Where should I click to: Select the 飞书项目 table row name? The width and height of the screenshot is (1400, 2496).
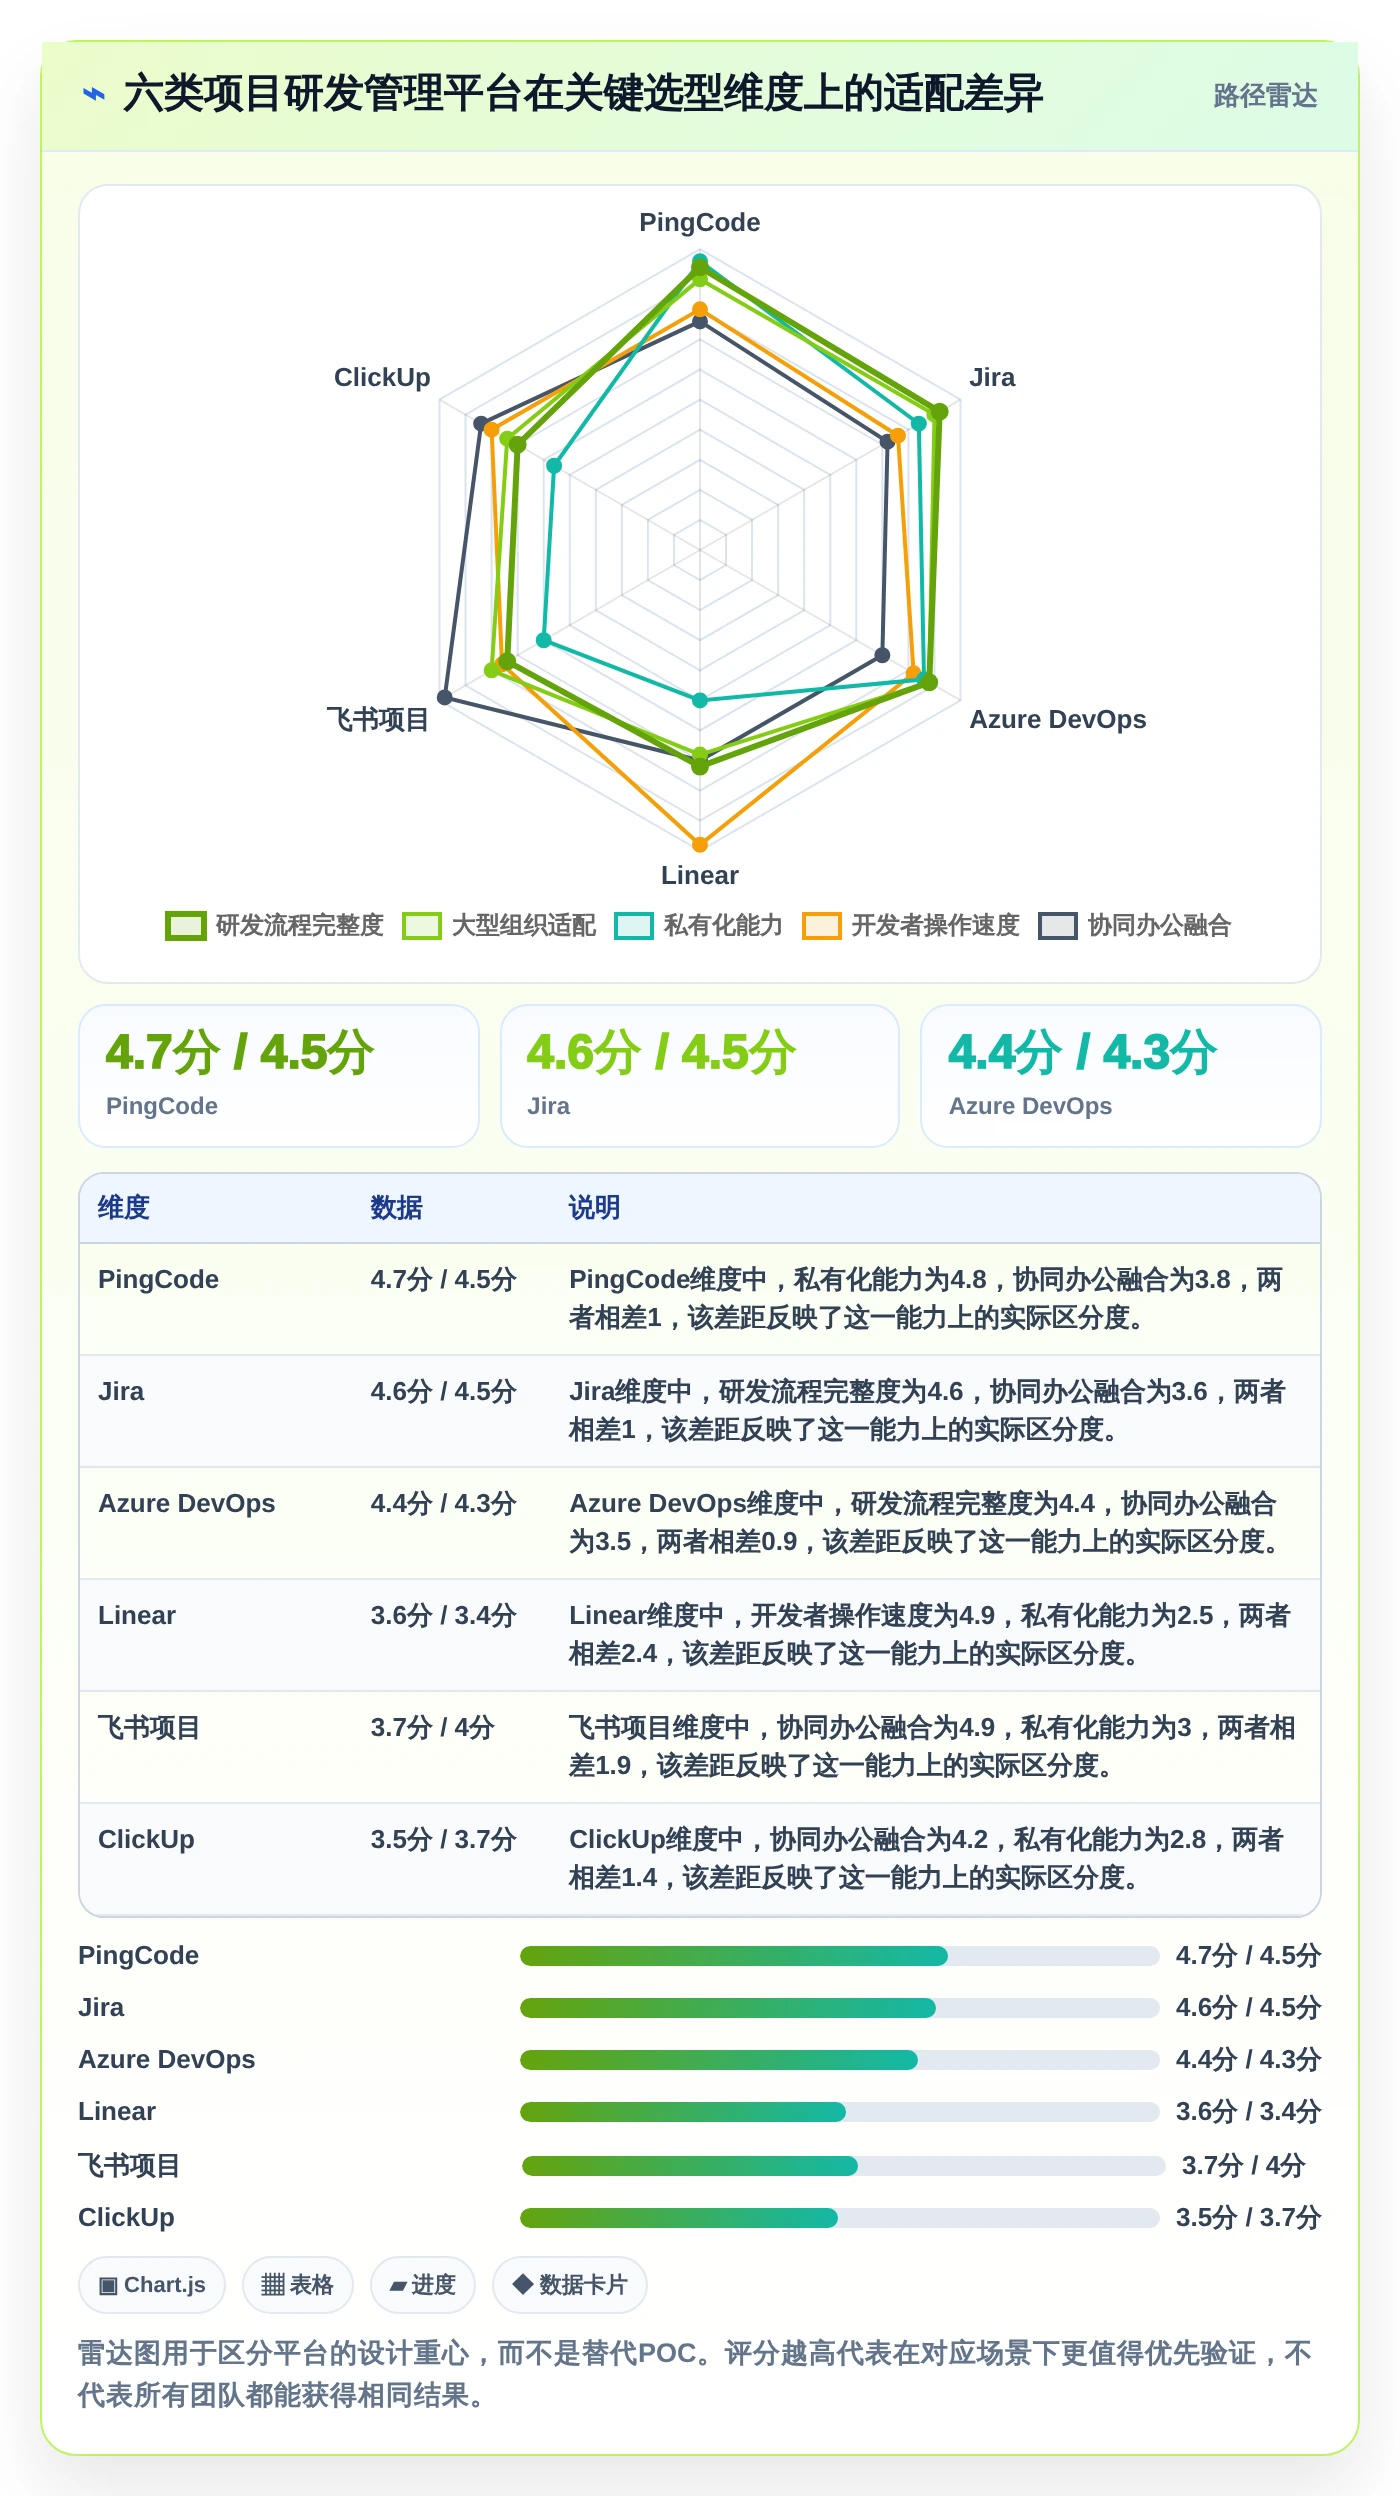click(x=149, y=1727)
